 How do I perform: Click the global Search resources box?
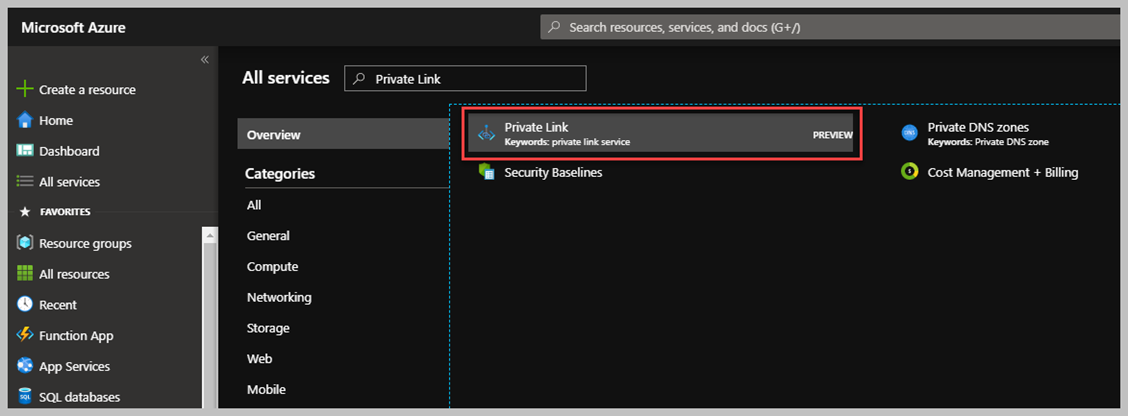pos(831,27)
